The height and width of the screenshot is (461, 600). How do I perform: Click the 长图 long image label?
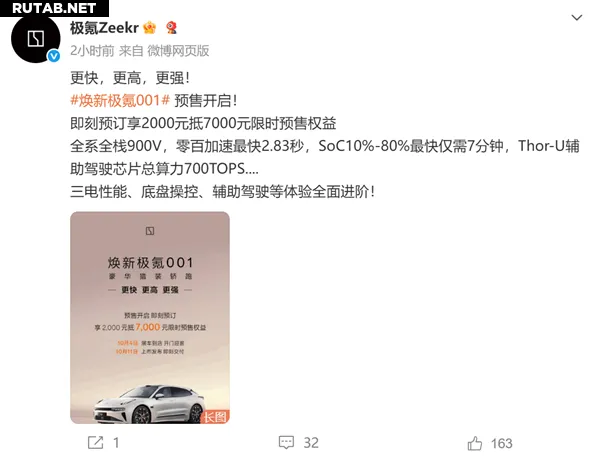(x=215, y=417)
